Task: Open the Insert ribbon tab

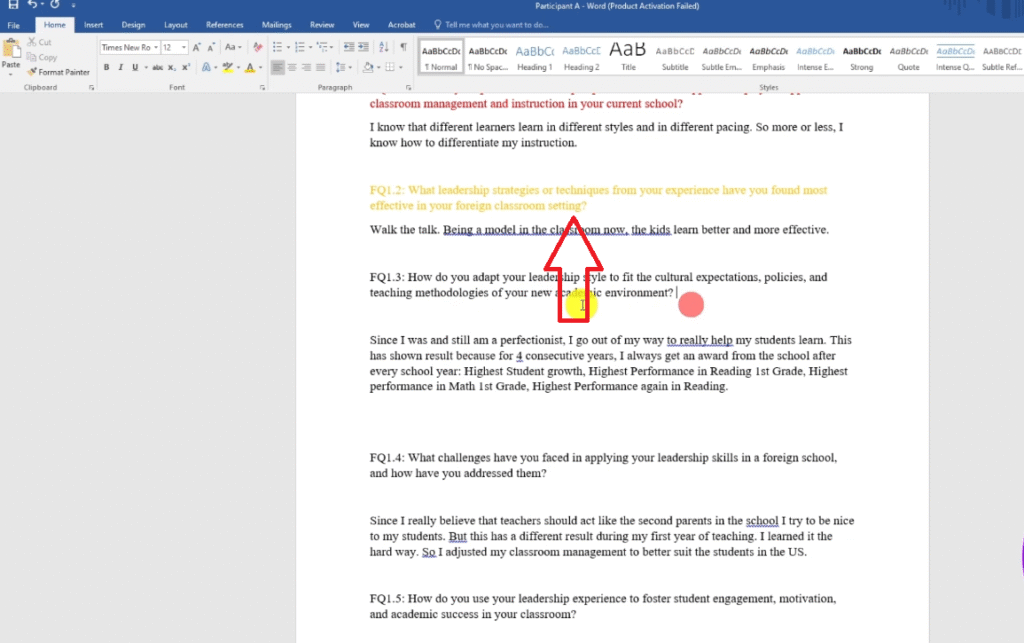Action: (93, 24)
